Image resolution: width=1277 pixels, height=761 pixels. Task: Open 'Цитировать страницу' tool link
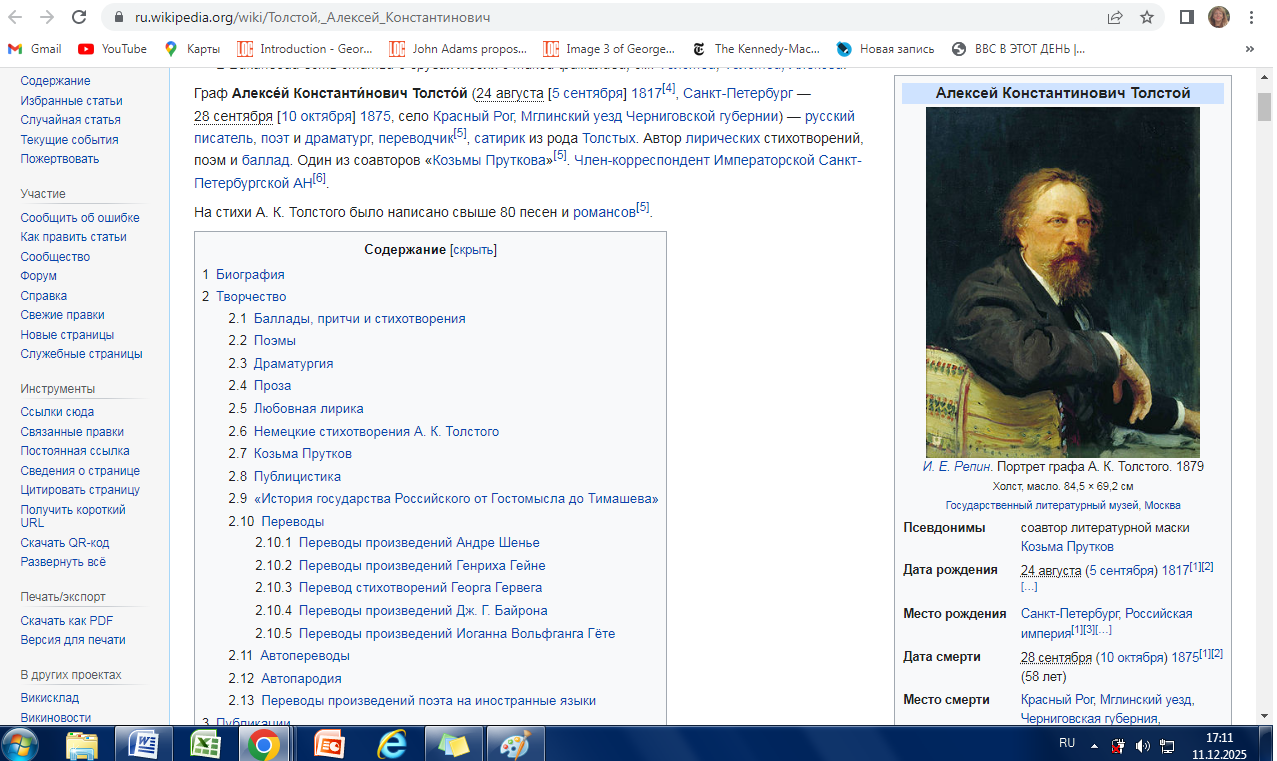(x=80, y=490)
